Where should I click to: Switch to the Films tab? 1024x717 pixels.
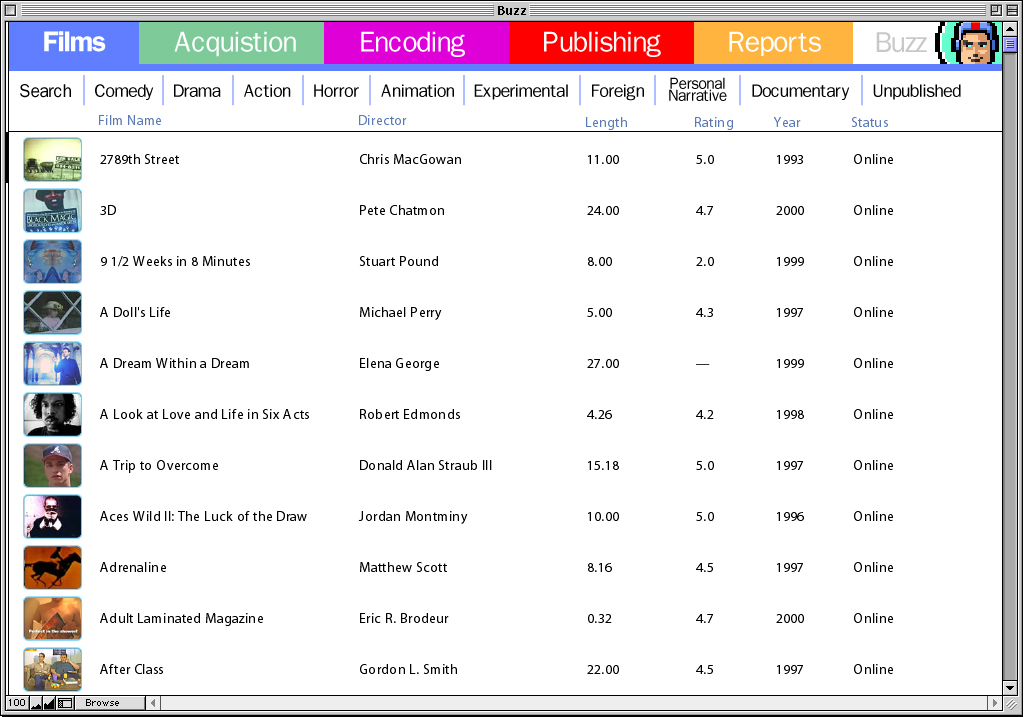click(x=74, y=42)
